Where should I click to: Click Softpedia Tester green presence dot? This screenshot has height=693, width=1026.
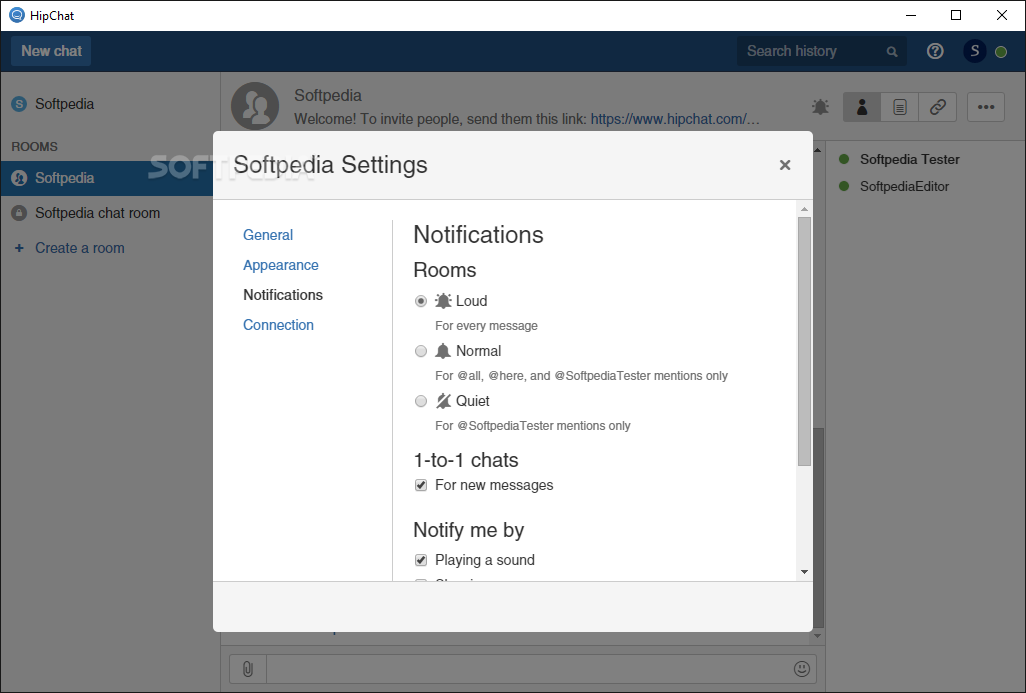click(844, 159)
